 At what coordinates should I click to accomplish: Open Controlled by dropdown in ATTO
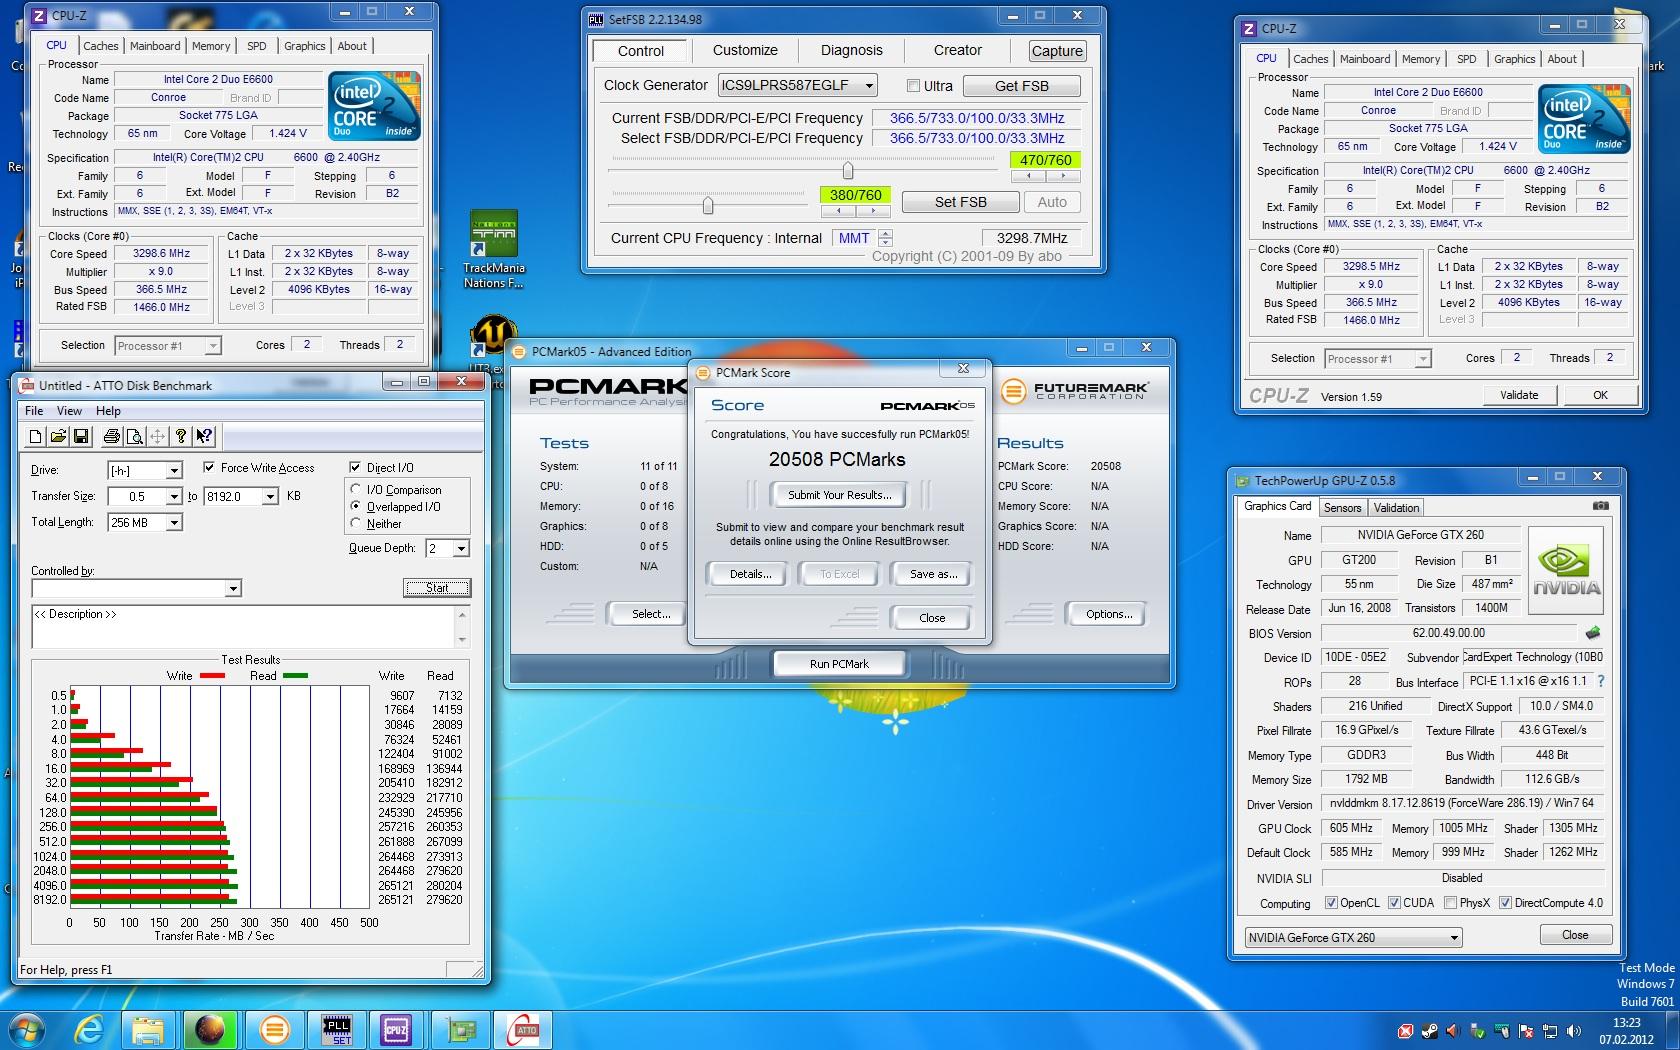click(233, 589)
